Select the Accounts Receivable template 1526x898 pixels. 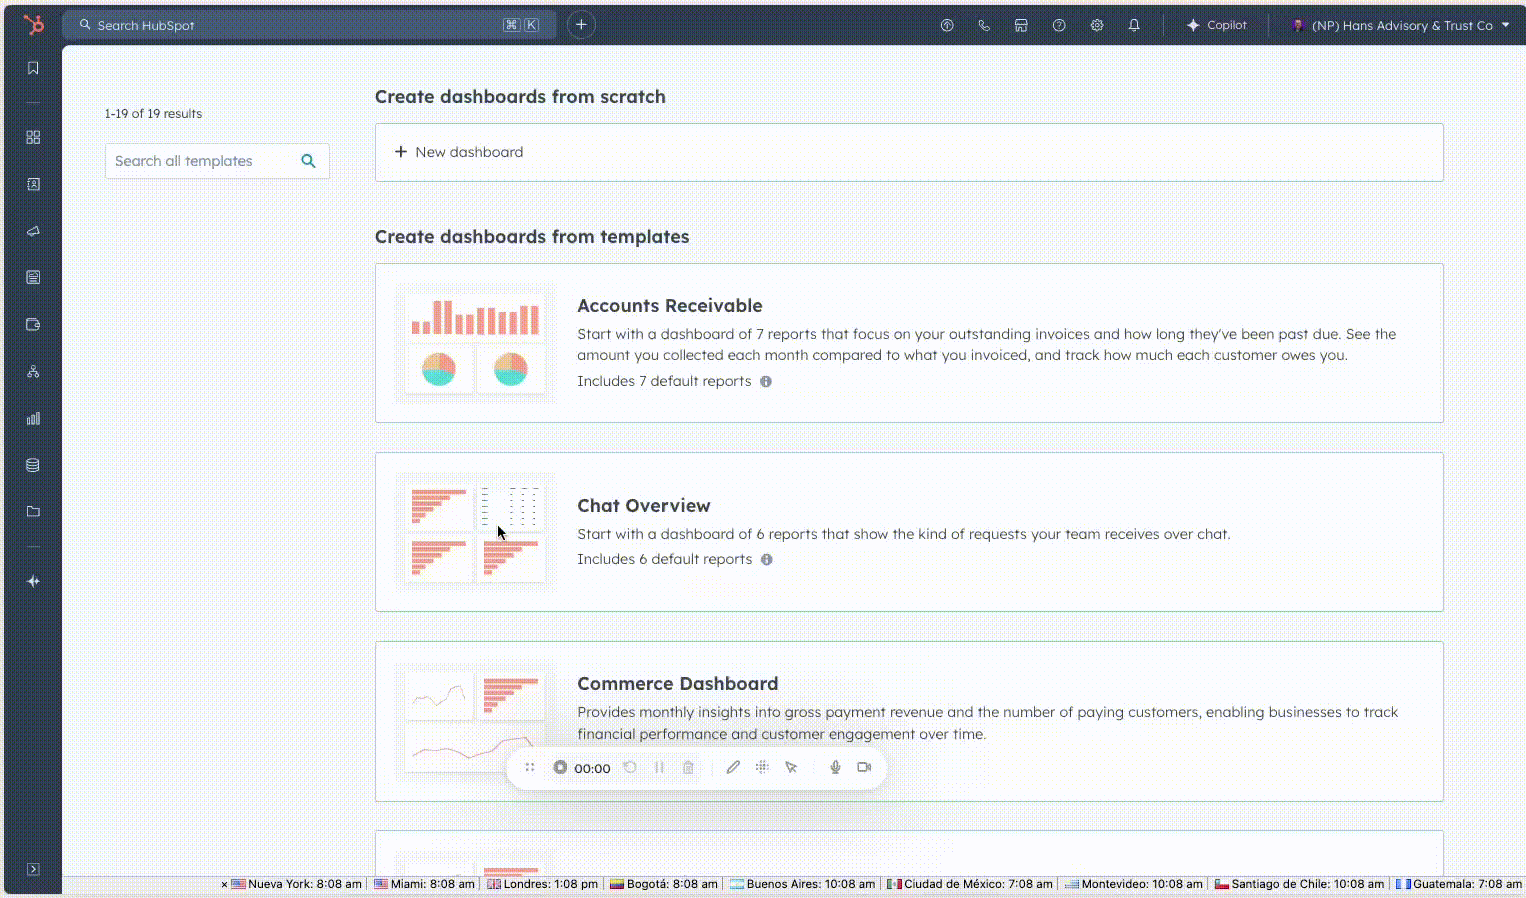[669, 306]
